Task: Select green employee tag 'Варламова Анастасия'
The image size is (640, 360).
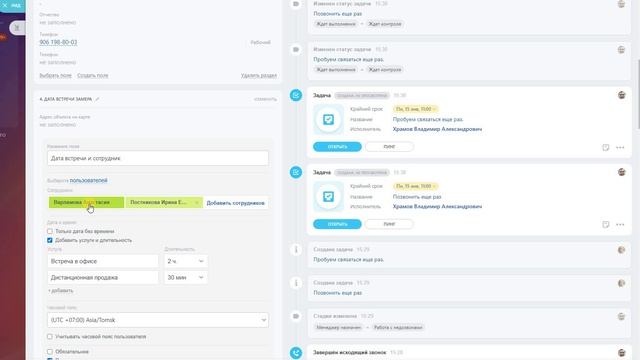Action: (x=86, y=202)
